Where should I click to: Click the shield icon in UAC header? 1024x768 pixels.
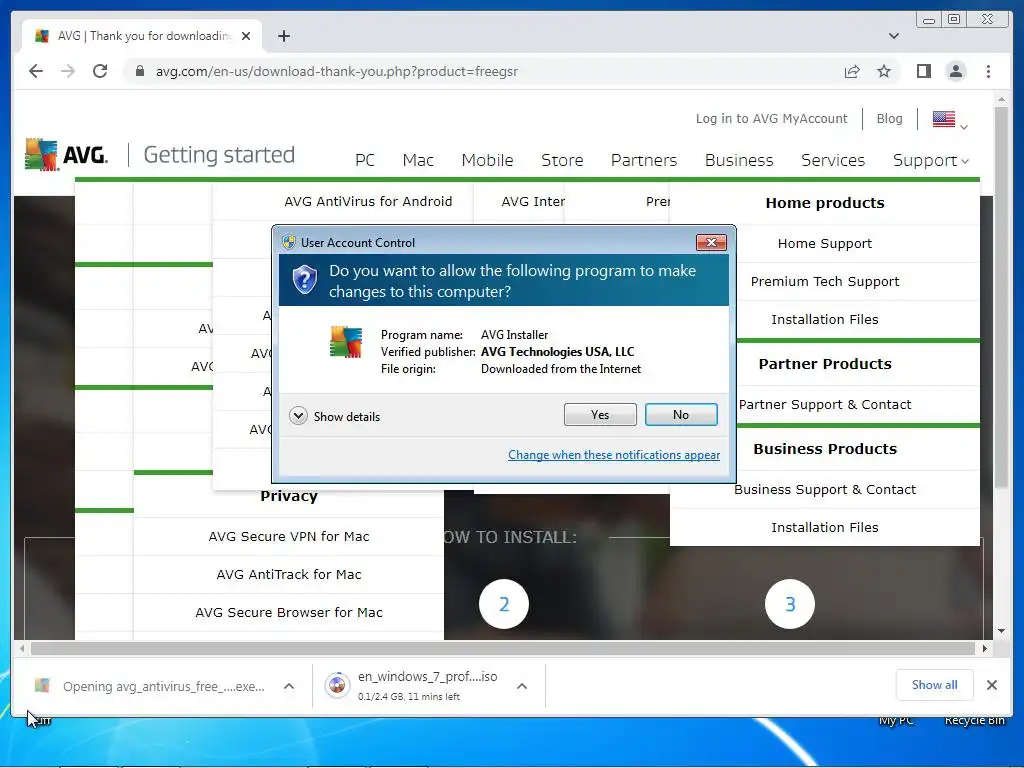coord(304,280)
